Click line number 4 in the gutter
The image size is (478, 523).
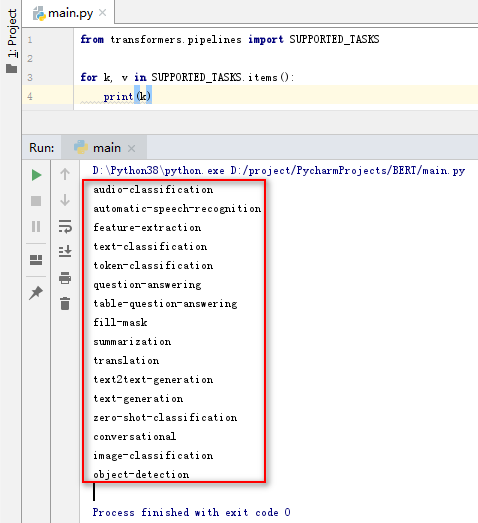(x=30, y=97)
